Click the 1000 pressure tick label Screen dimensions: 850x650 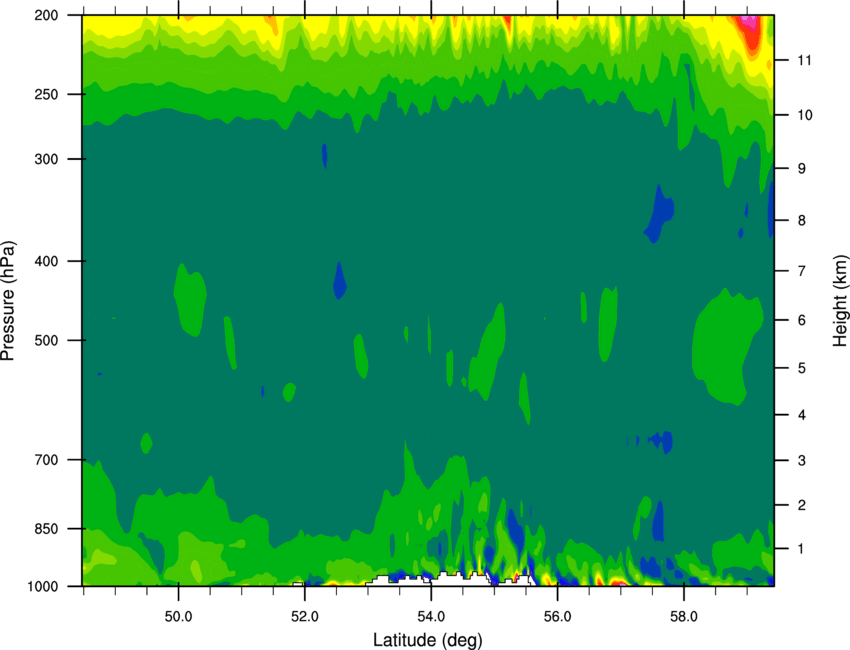tap(43, 587)
